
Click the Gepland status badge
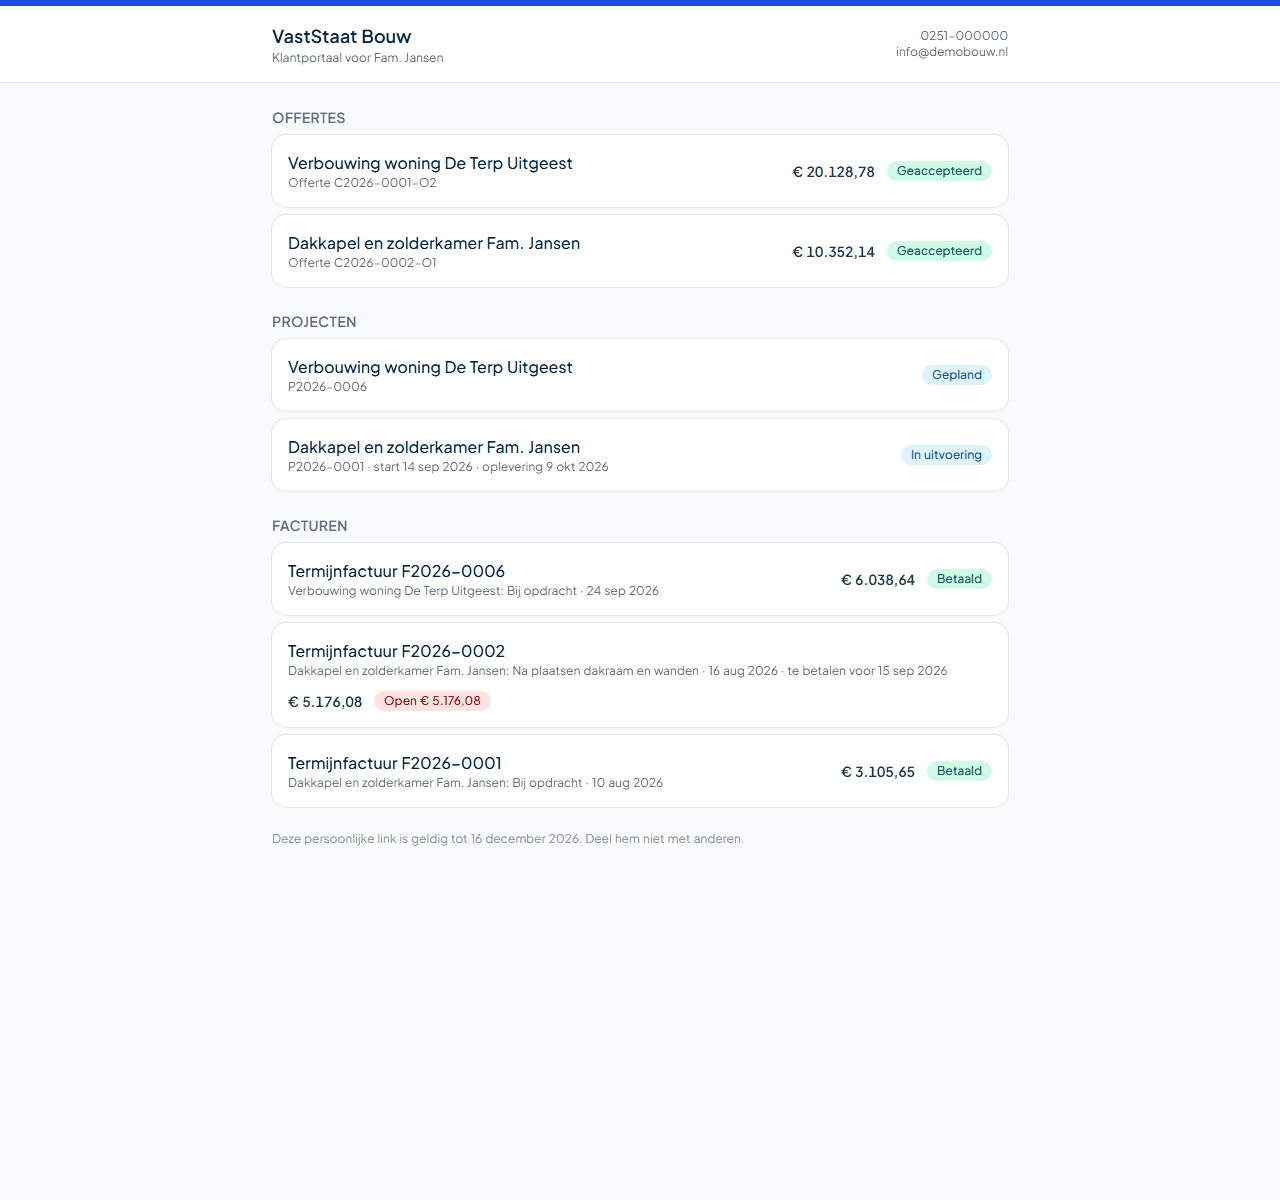pyautogui.click(x=957, y=375)
